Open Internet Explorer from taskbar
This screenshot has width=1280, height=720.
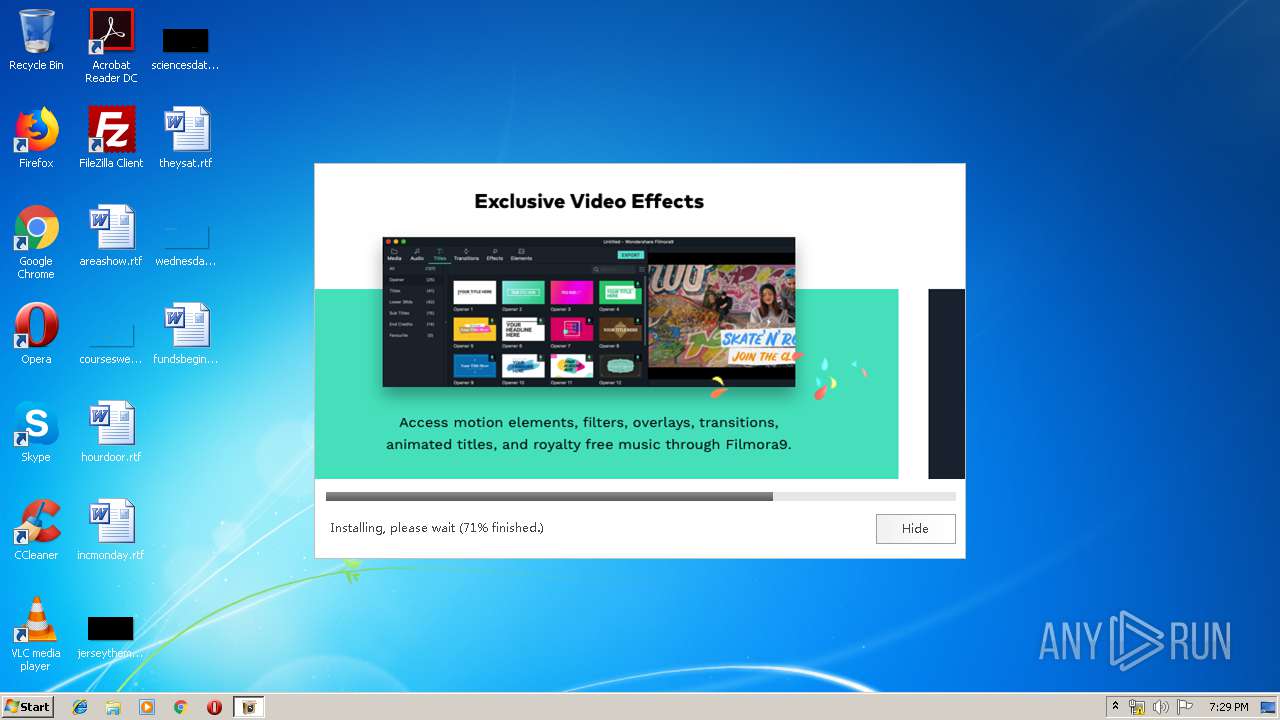[x=80, y=707]
